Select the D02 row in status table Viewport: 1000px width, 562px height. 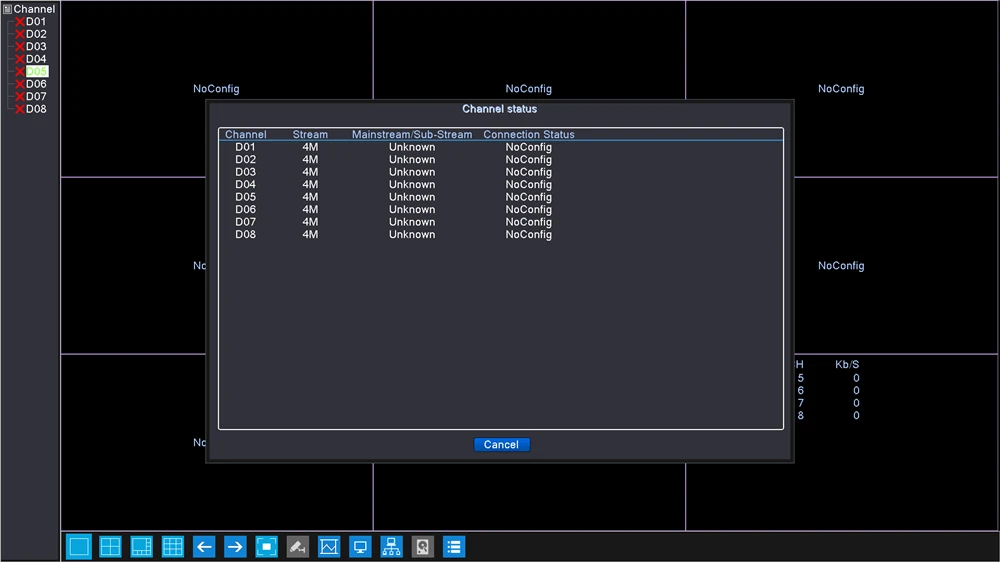tap(501, 159)
